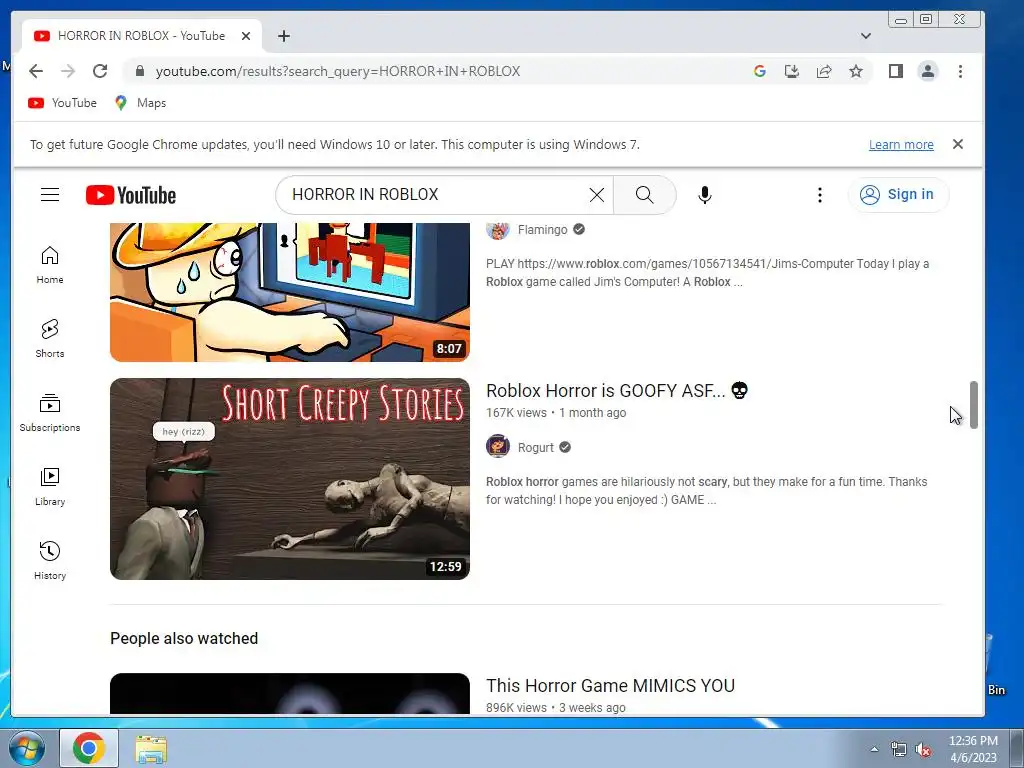Open a new tab with plus button
1024x768 pixels.
tap(283, 36)
